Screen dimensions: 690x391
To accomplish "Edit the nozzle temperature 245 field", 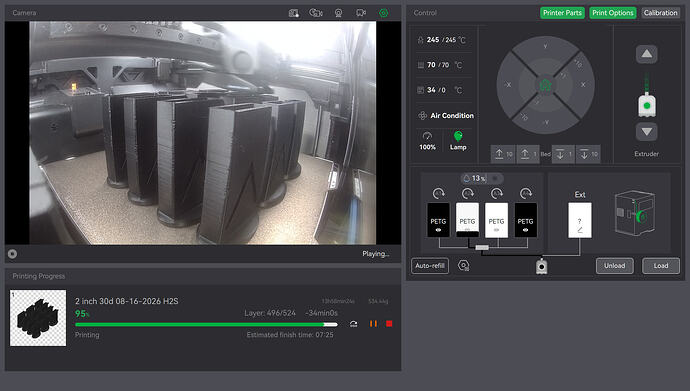I will point(442,40).
